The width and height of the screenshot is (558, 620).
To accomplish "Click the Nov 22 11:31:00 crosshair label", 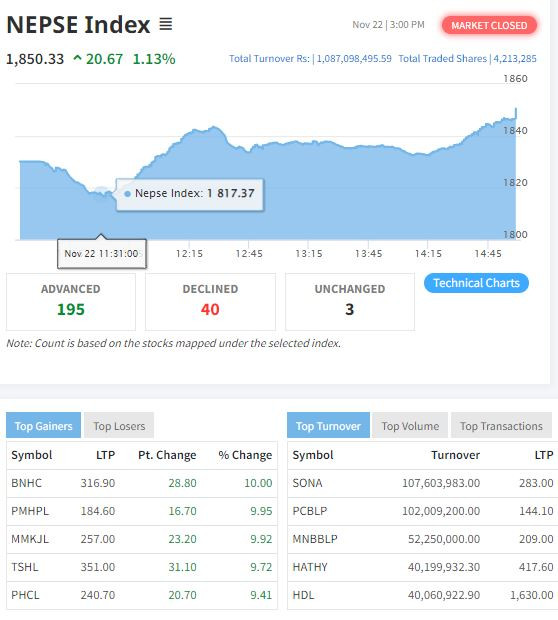I will coord(102,254).
